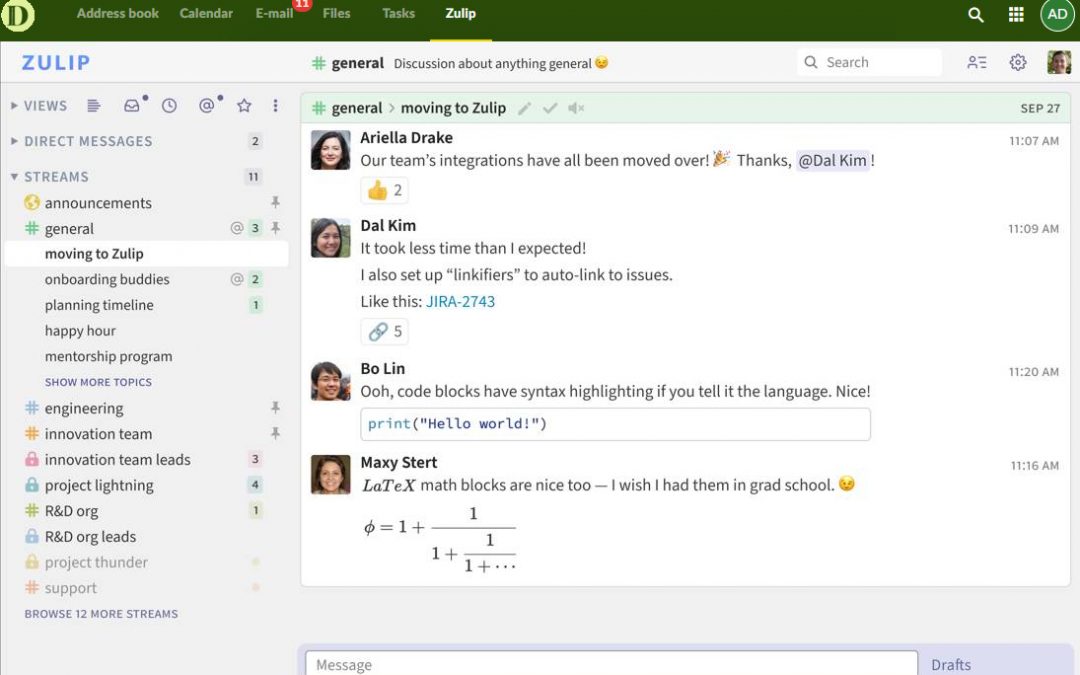
Task: Unpin the general stream
Action: pos(275,228)
